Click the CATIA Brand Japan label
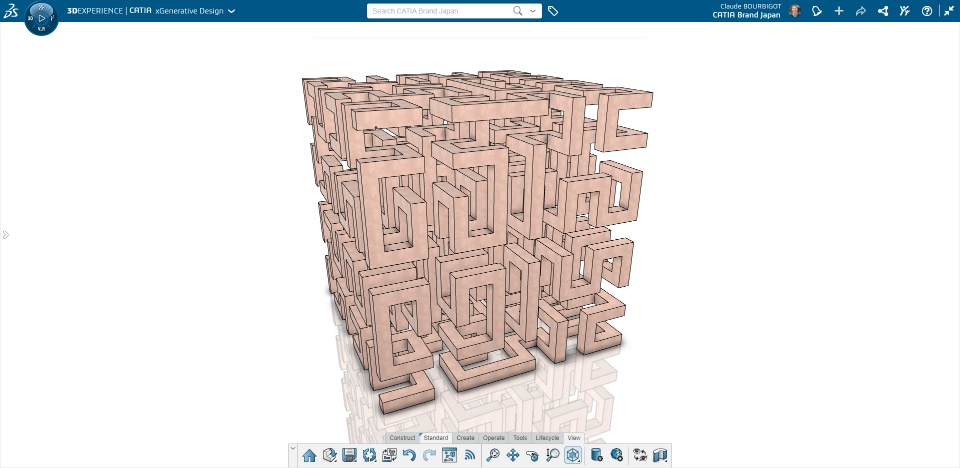The width and height of the screenshot is (960, 468). [x=746, y=15]
